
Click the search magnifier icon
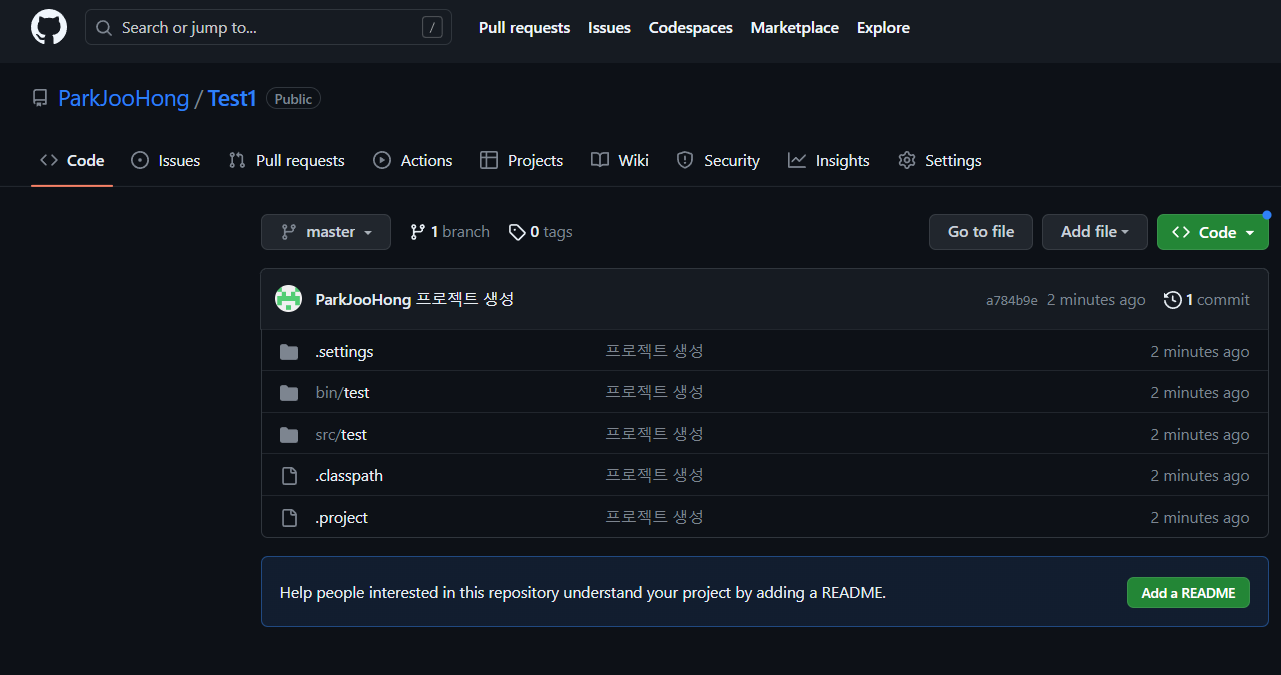(x=104, y=28)
